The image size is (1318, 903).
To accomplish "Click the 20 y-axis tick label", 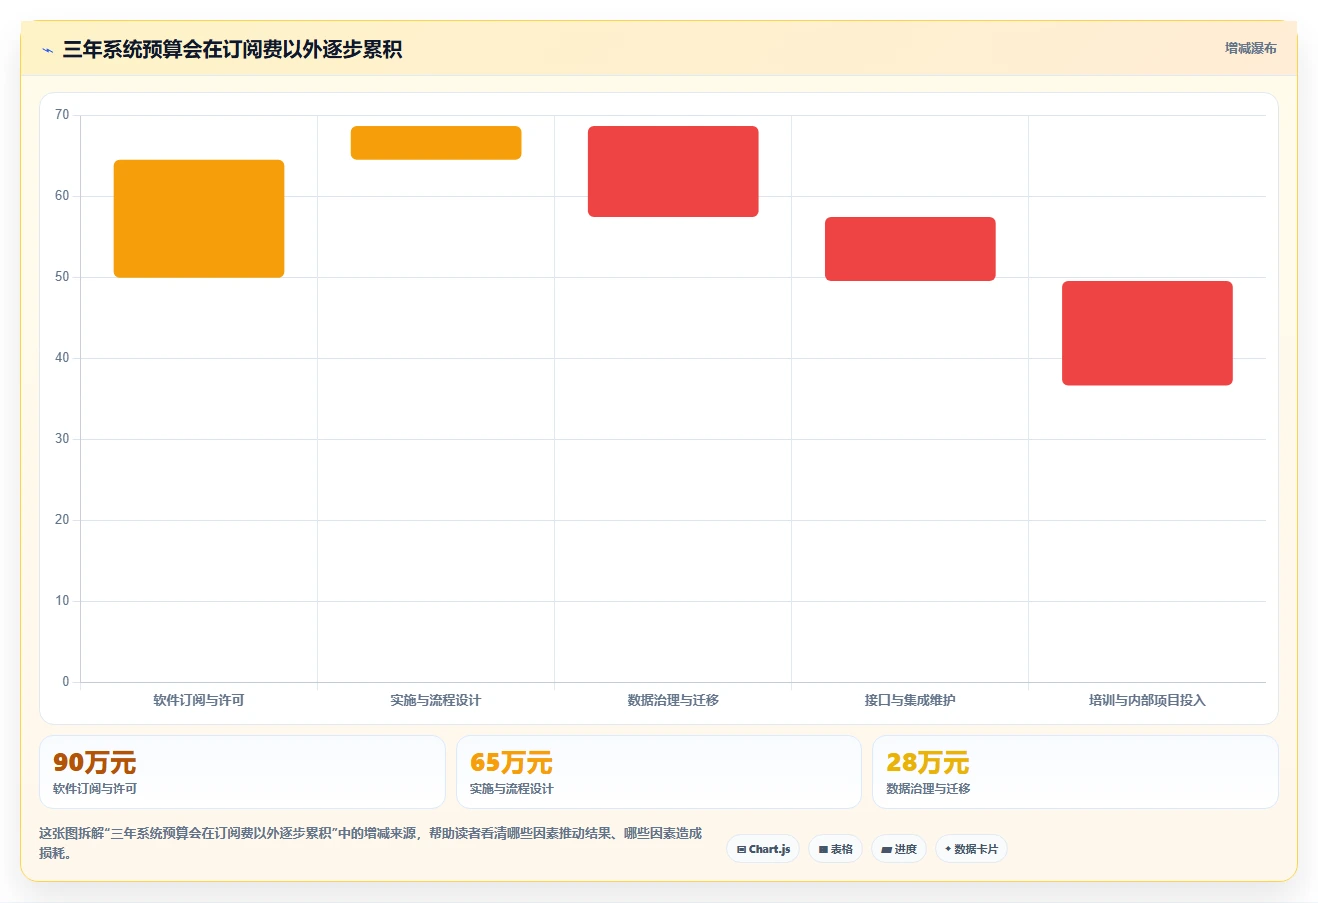I will pos(62,520).
